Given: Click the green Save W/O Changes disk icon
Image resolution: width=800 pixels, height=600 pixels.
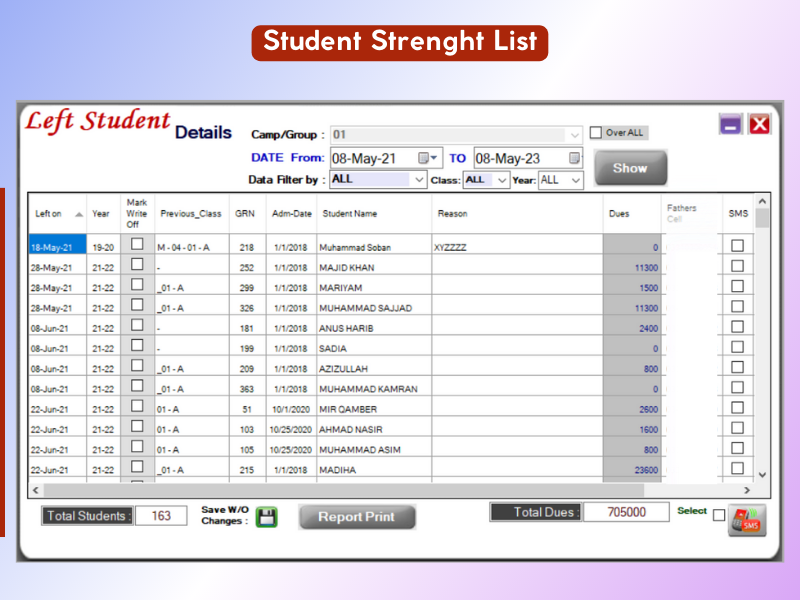Looking at the screenshot, I should pos(267,517).
